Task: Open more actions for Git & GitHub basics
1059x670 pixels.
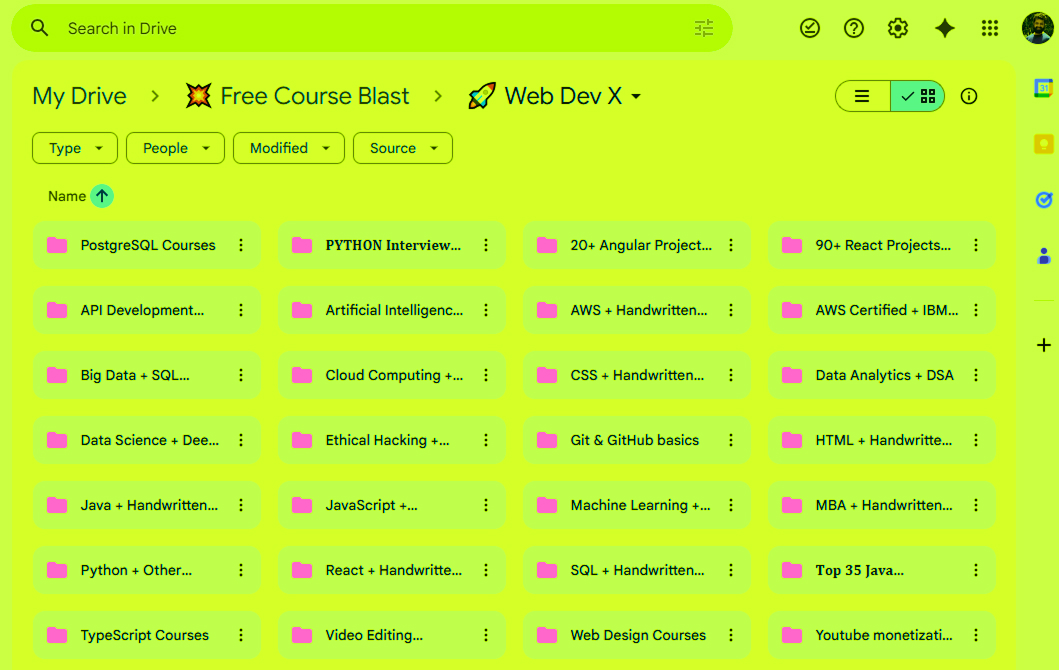Action: [x=731, y=440]
